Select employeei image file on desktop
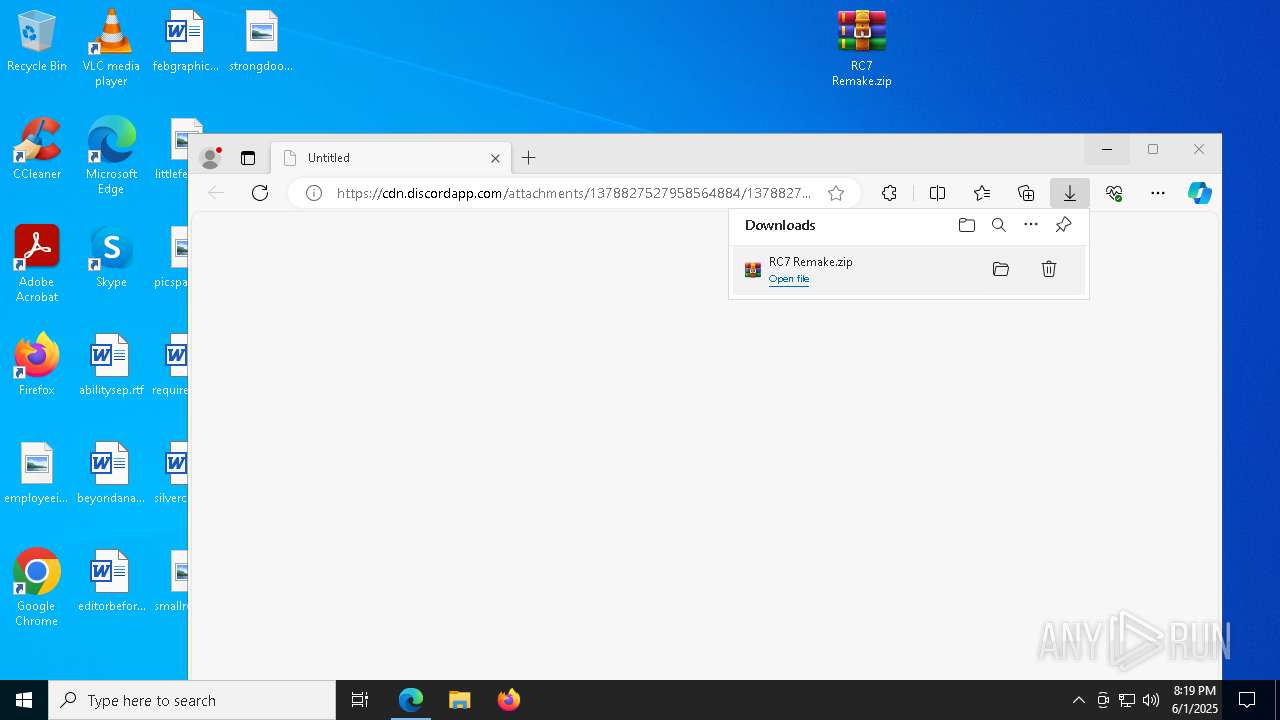The width and height of the screenshot is (1280, 720). click(x=37, y=474)
